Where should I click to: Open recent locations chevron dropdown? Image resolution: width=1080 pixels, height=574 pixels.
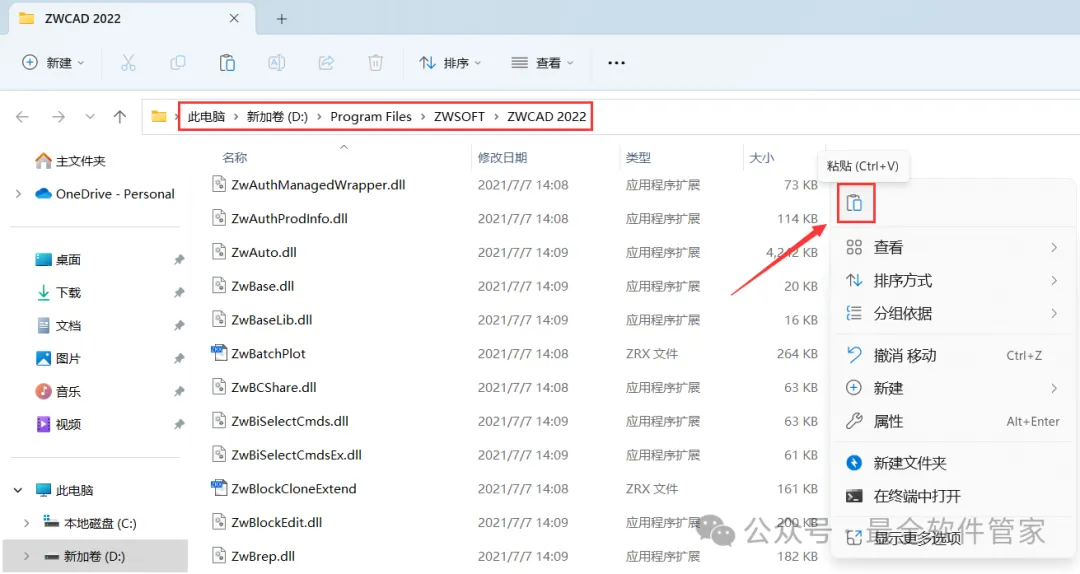(x=90, y=116)
